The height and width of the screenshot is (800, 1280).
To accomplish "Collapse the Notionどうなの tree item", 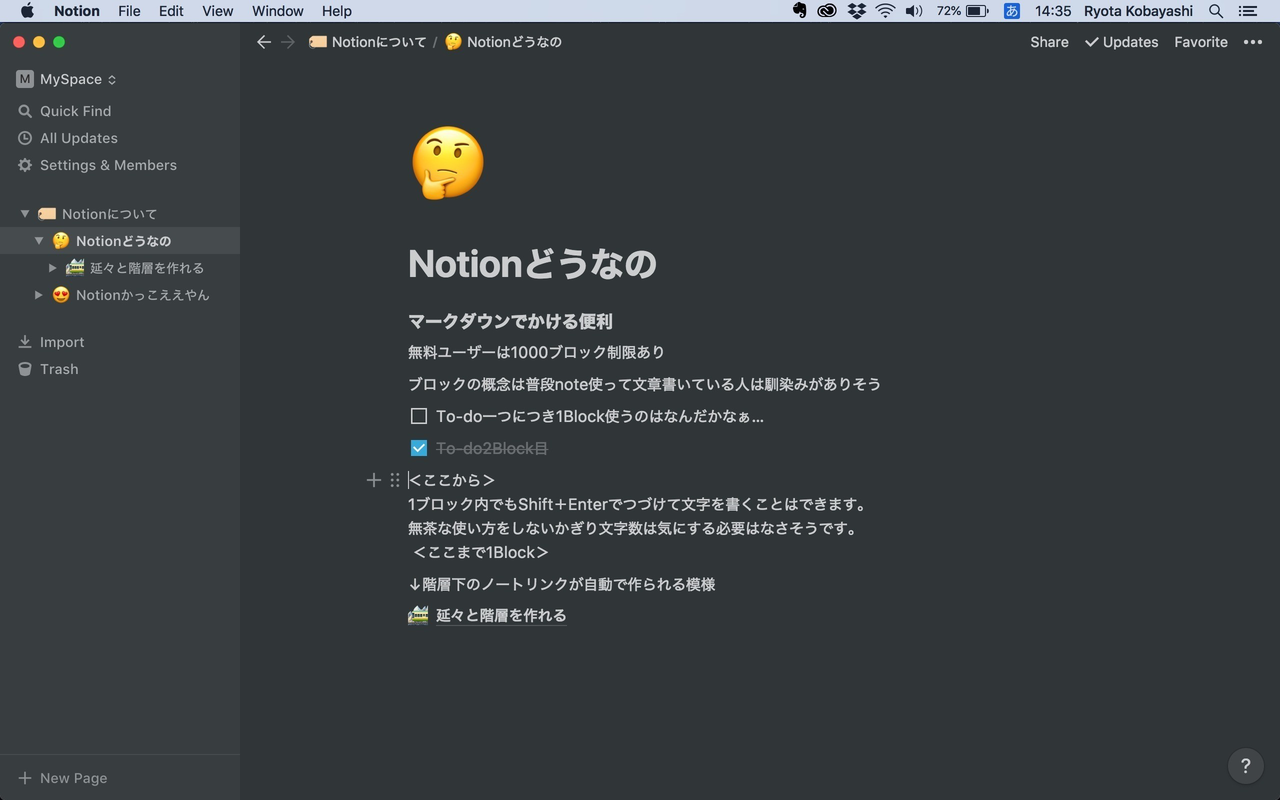I will click(39, 241).
